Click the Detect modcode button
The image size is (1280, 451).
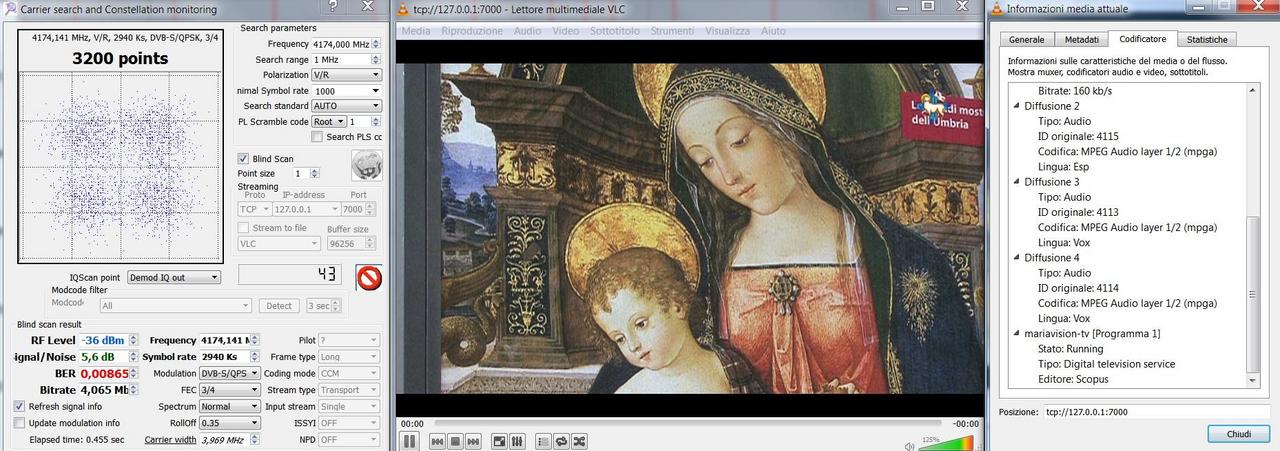279,306
